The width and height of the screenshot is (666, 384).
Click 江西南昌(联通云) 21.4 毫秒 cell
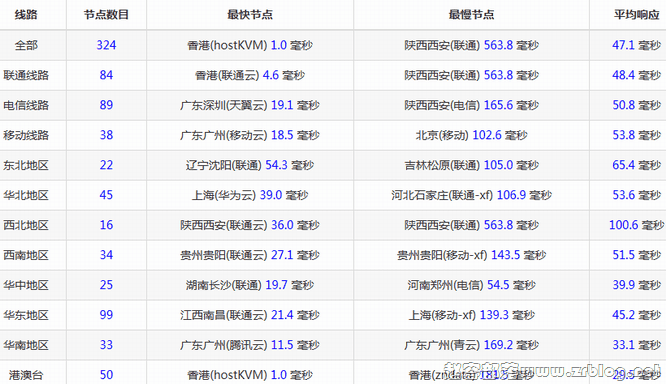[x=250, y=315]
